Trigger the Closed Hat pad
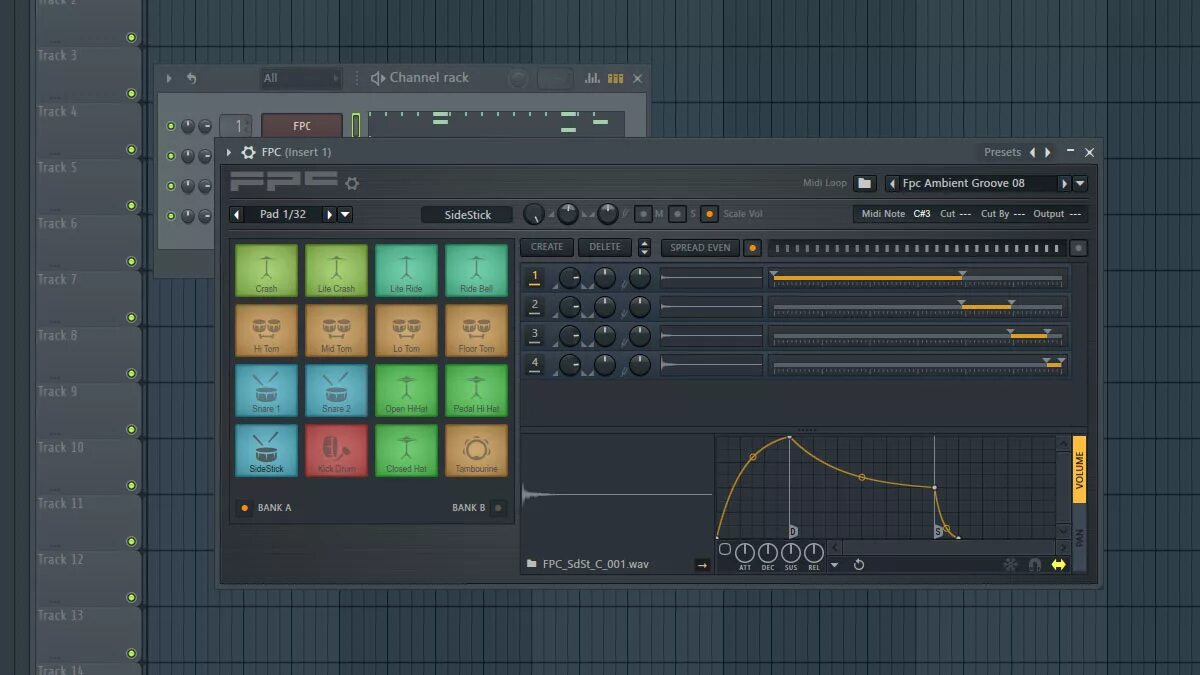 tap(406, 450)
